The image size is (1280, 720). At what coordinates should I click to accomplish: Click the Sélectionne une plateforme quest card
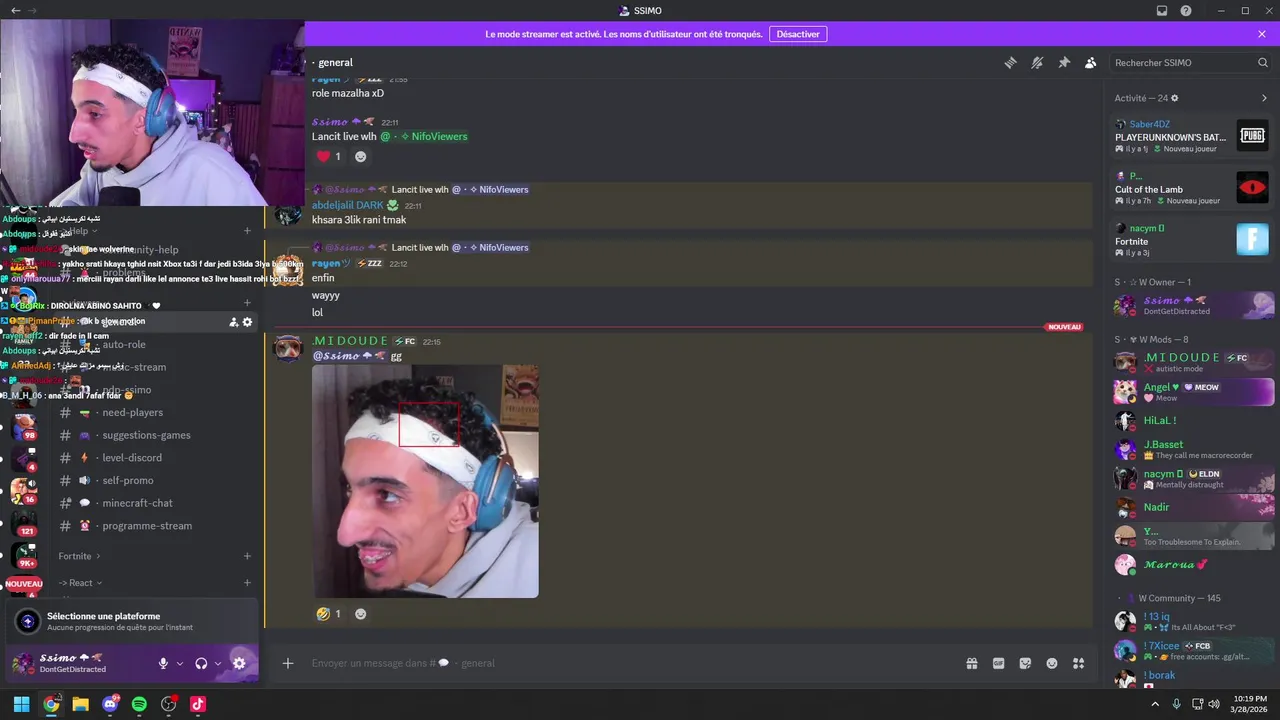[132, 621]
